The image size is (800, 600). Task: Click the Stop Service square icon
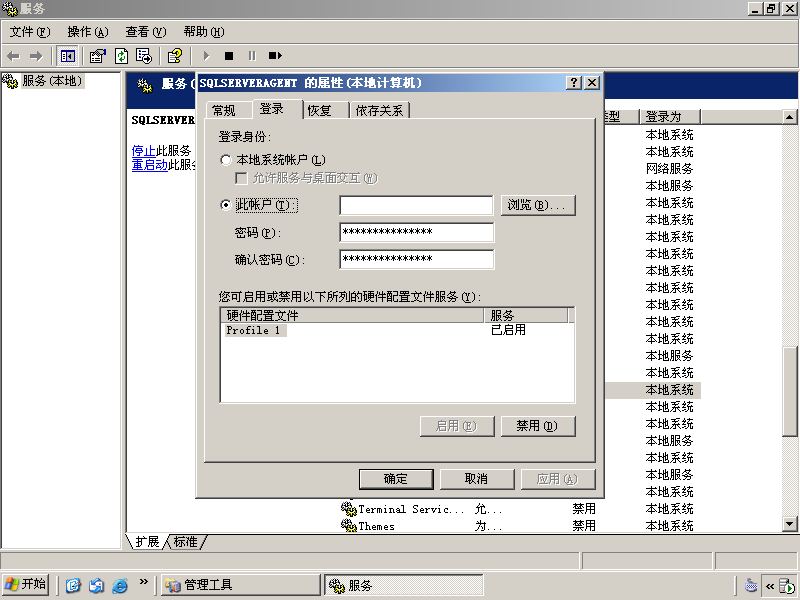tap(229, 56)
